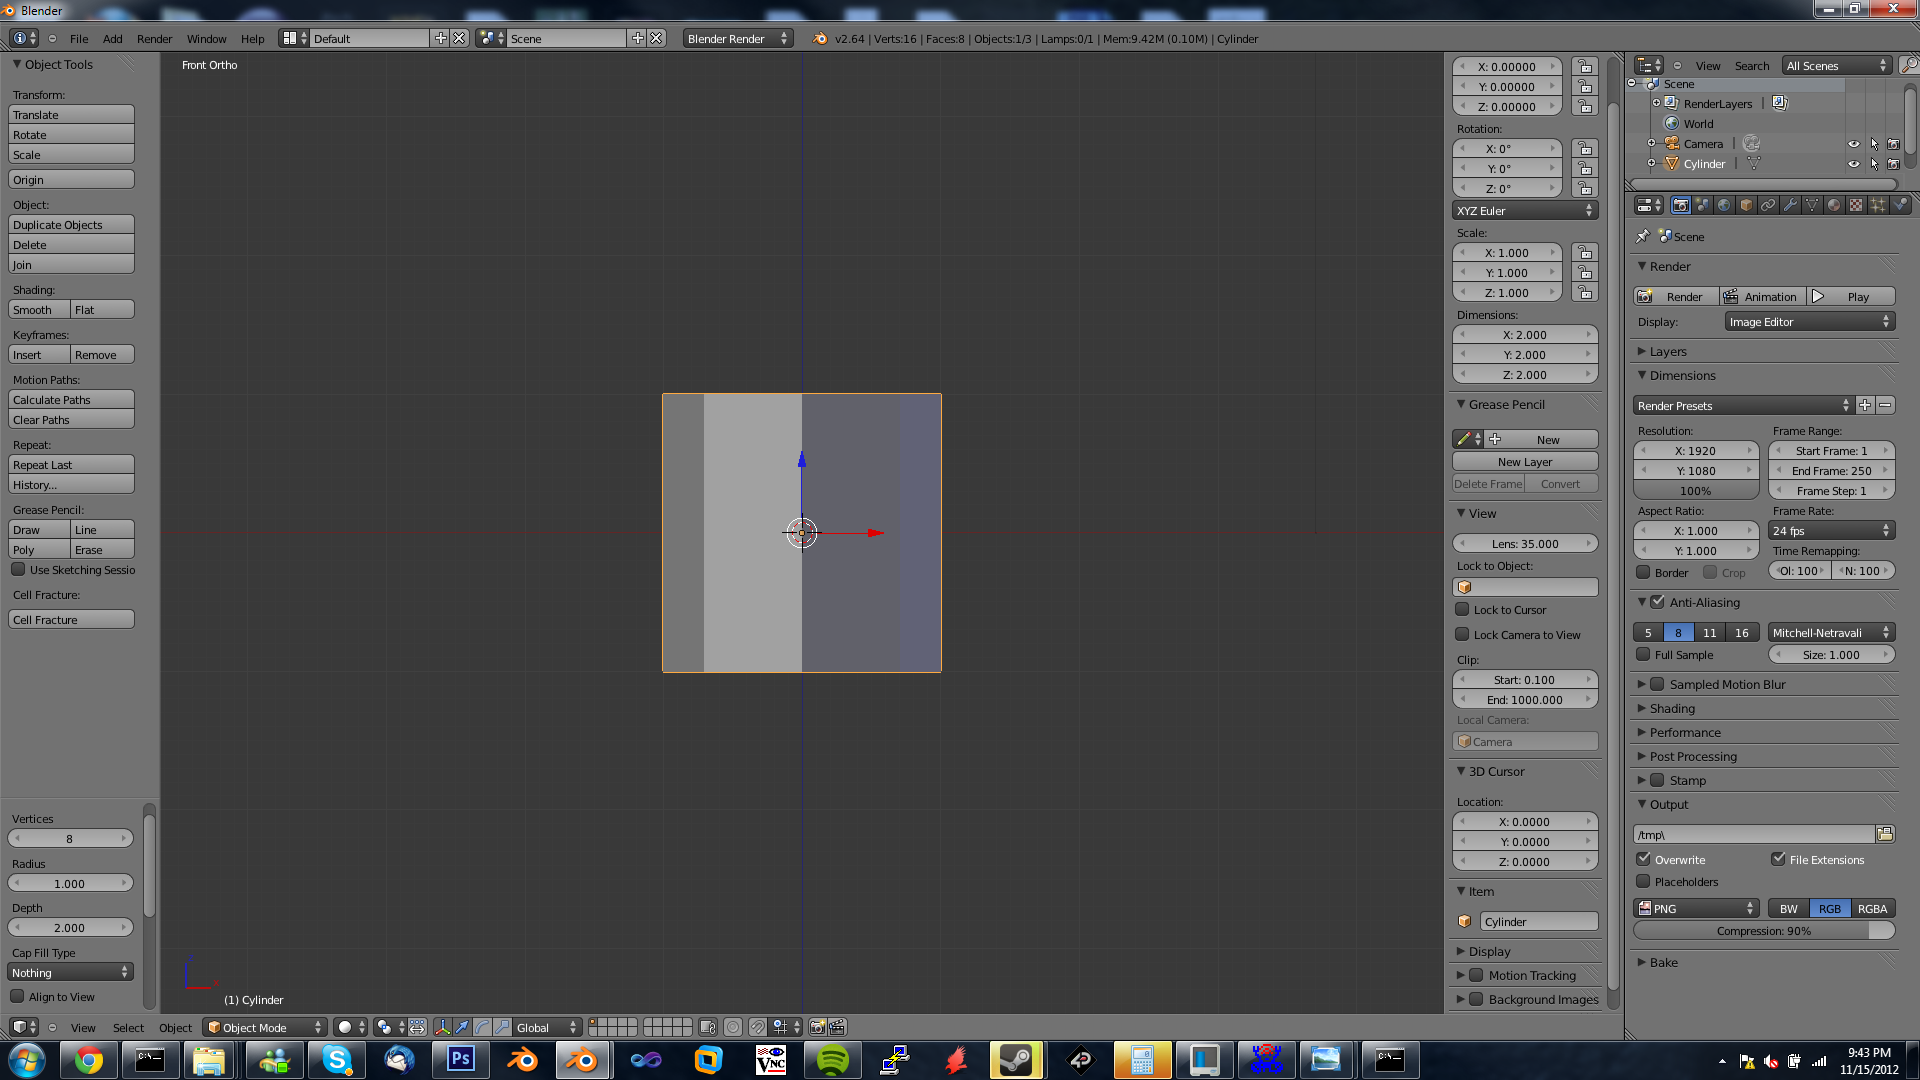The image size is (1920, 1080).
Task: Uncheck the Anti-Aliasing checkbox
Action: [x=1657, y=602]
